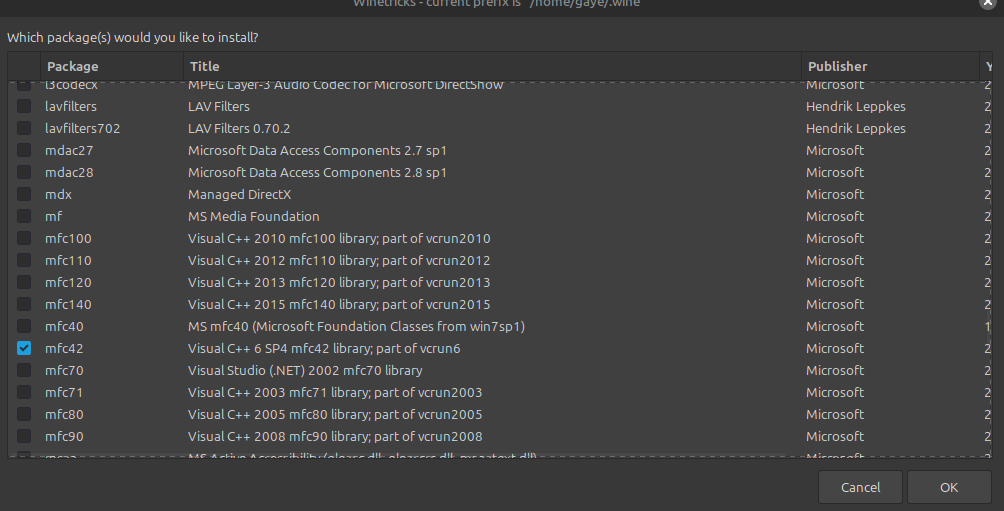
Task: Close the Winetricks window
Action: [x=989, y=4]
